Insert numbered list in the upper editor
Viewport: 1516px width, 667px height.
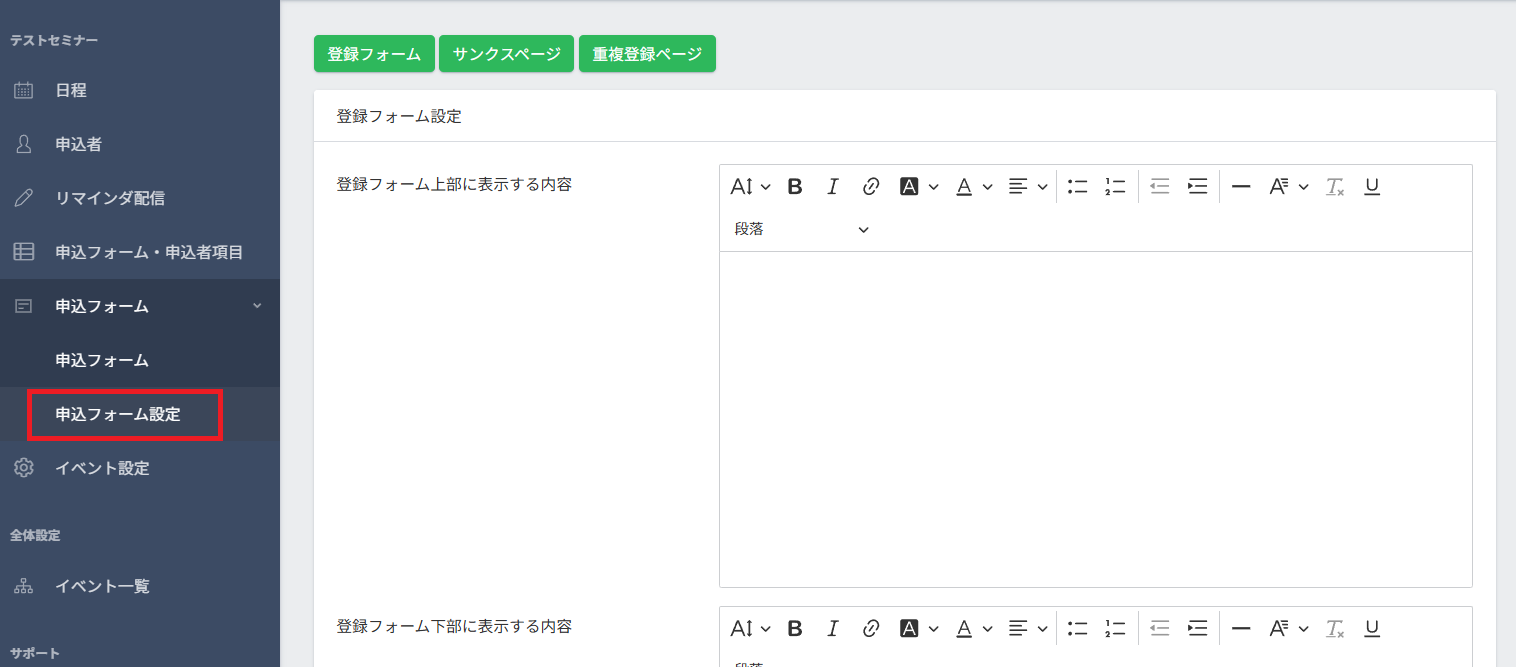click(1115, 186)
